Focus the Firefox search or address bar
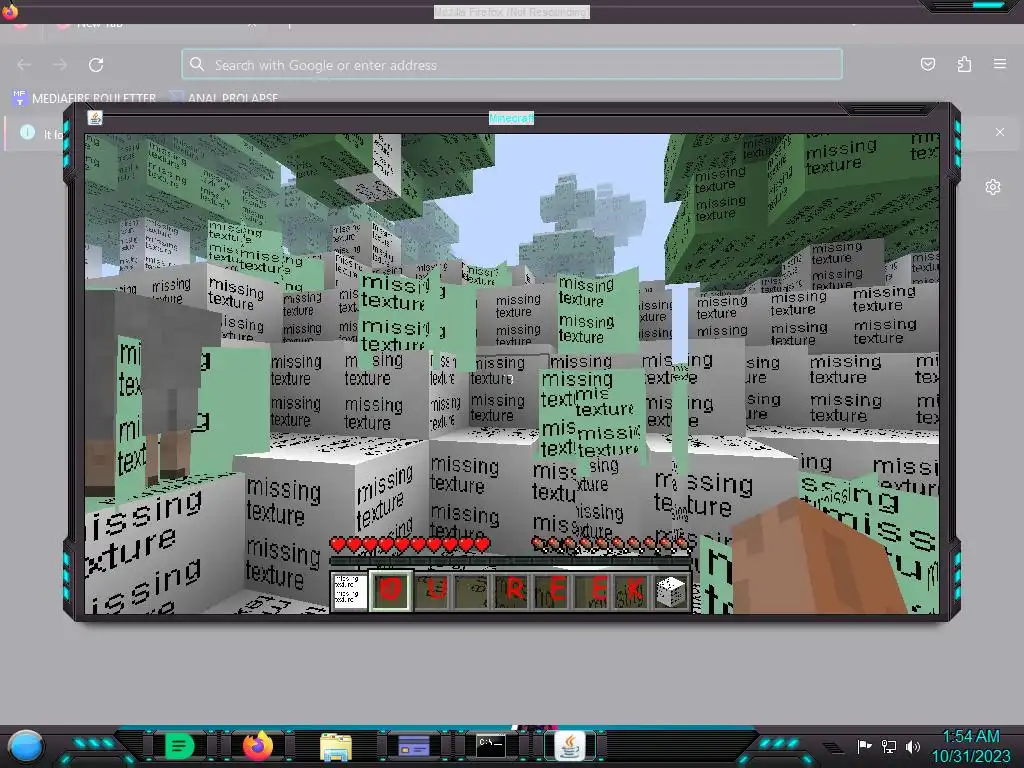 click(x=512, y=65)
